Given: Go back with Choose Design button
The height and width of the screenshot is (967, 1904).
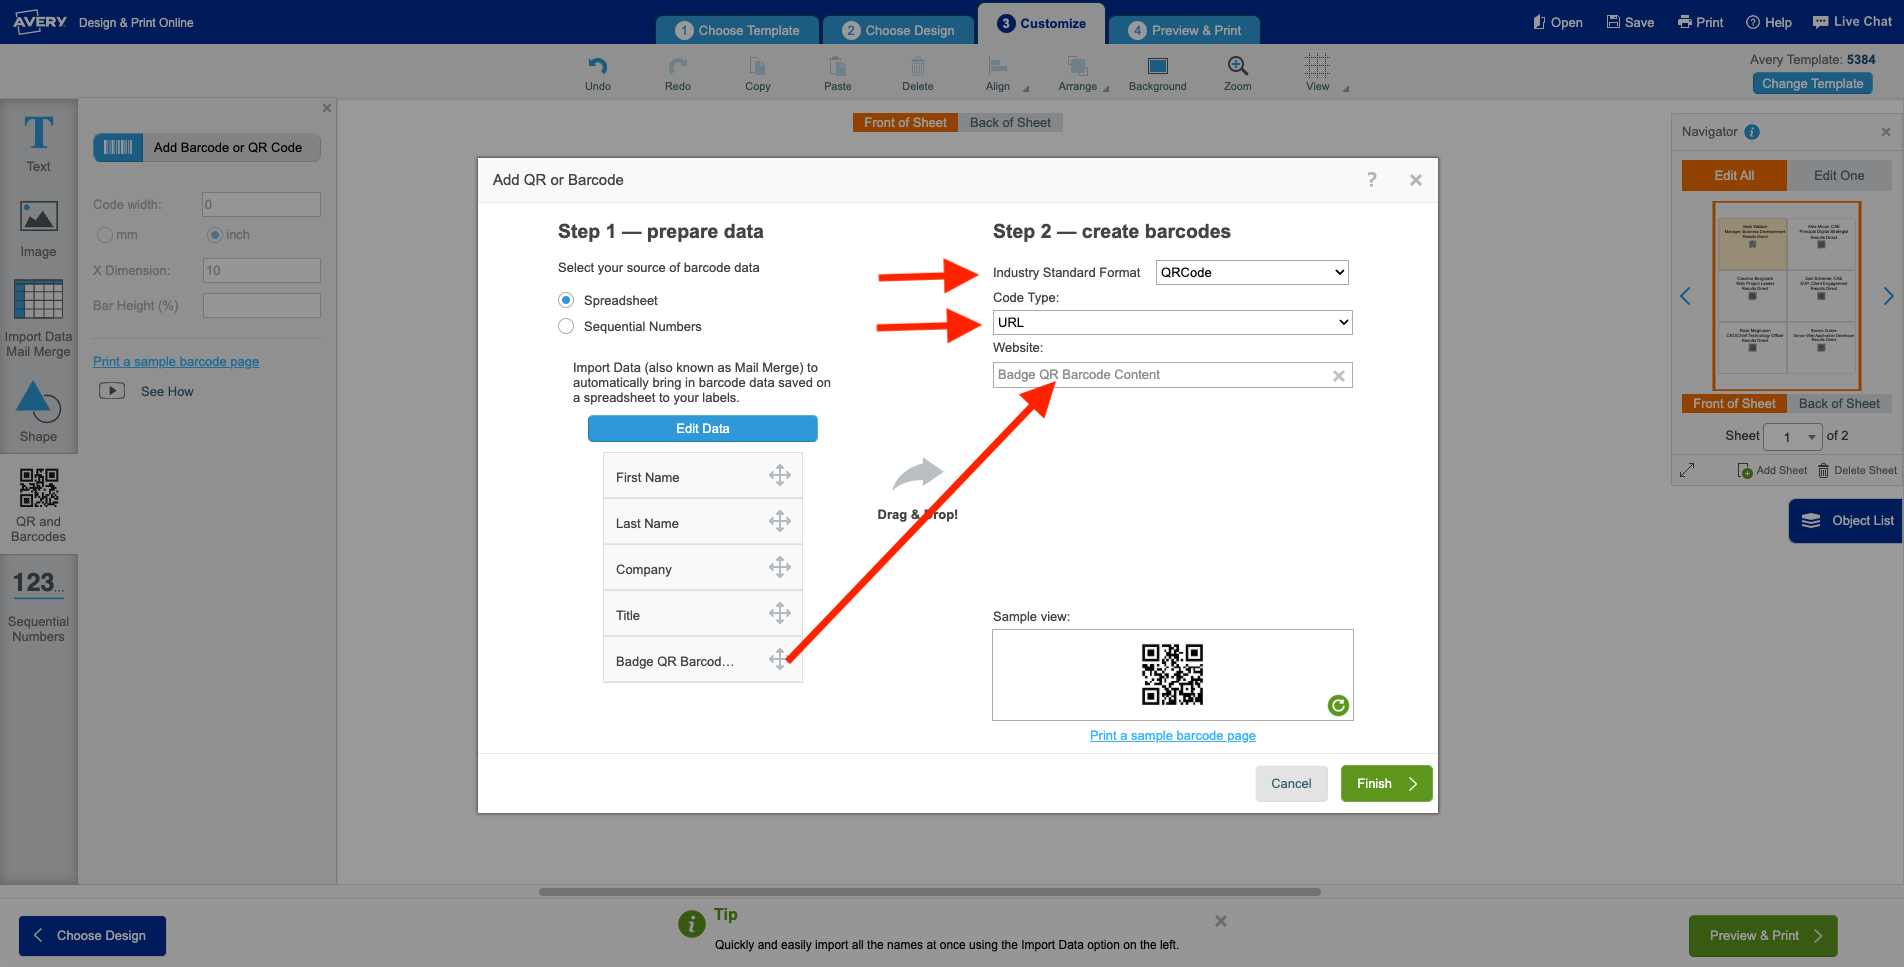Looking at the screenshot, I should (x=92, y=936).
